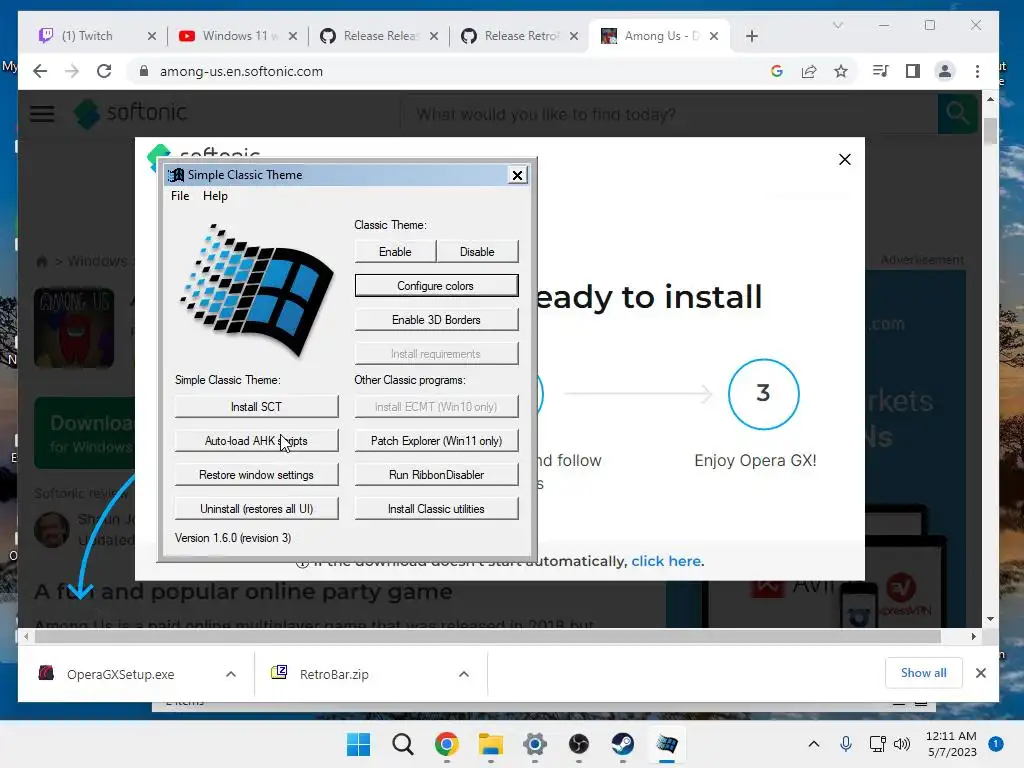Screen dimensions: 1024x768
Task: Open the Chrome media control icon
Action: pyautogui.click(x=880, y=71)
